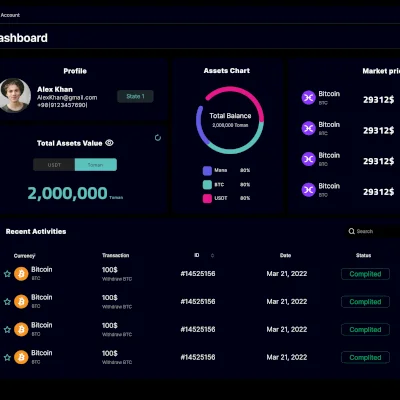This screenshot has width=400, height=400.
Task: Click the pink segment of the Assets donut chart
Action: point(244,93)
